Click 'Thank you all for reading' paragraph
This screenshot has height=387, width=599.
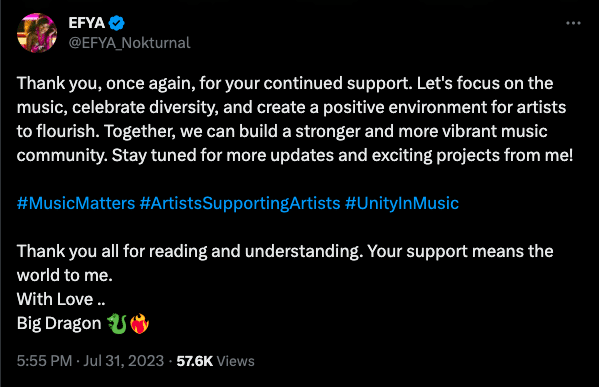(285, 263)
